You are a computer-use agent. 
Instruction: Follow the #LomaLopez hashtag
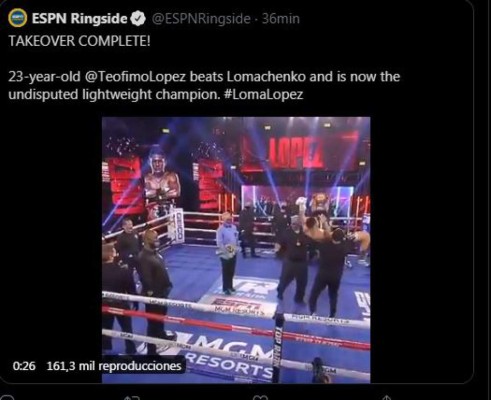tap(264, 95)
